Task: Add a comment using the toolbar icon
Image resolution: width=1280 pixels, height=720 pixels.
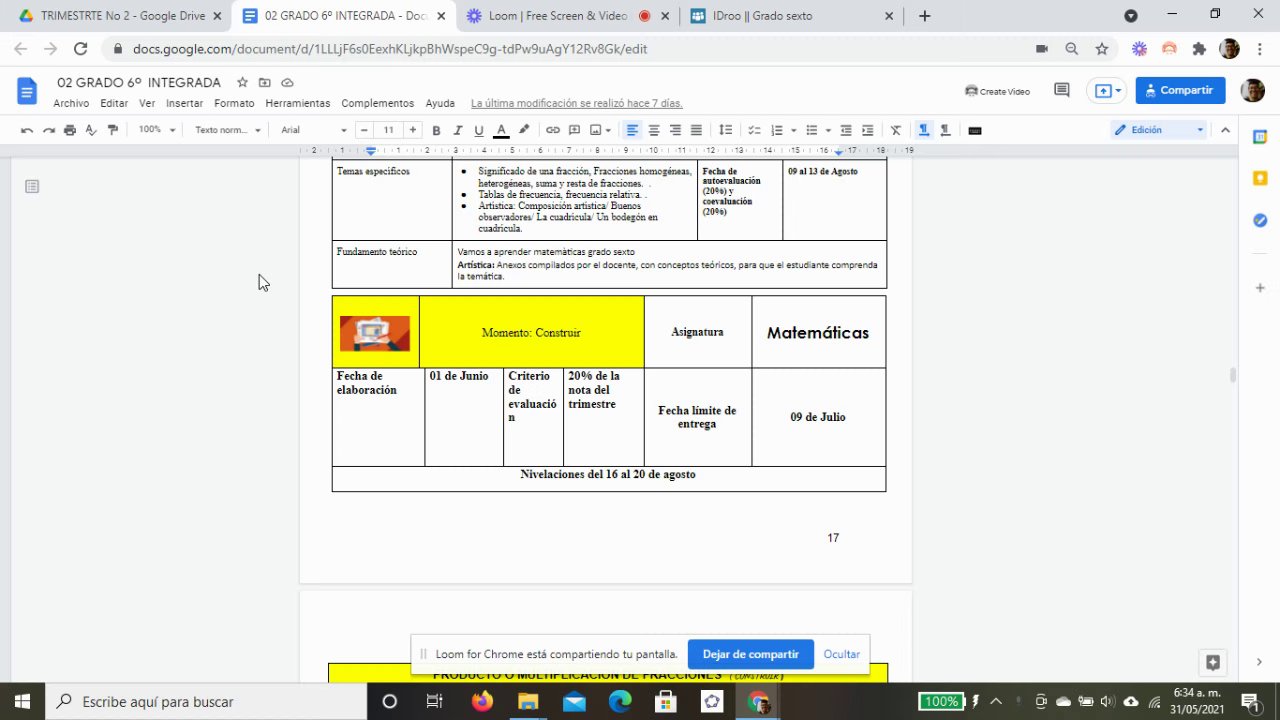Action: (x=575, y=130)
